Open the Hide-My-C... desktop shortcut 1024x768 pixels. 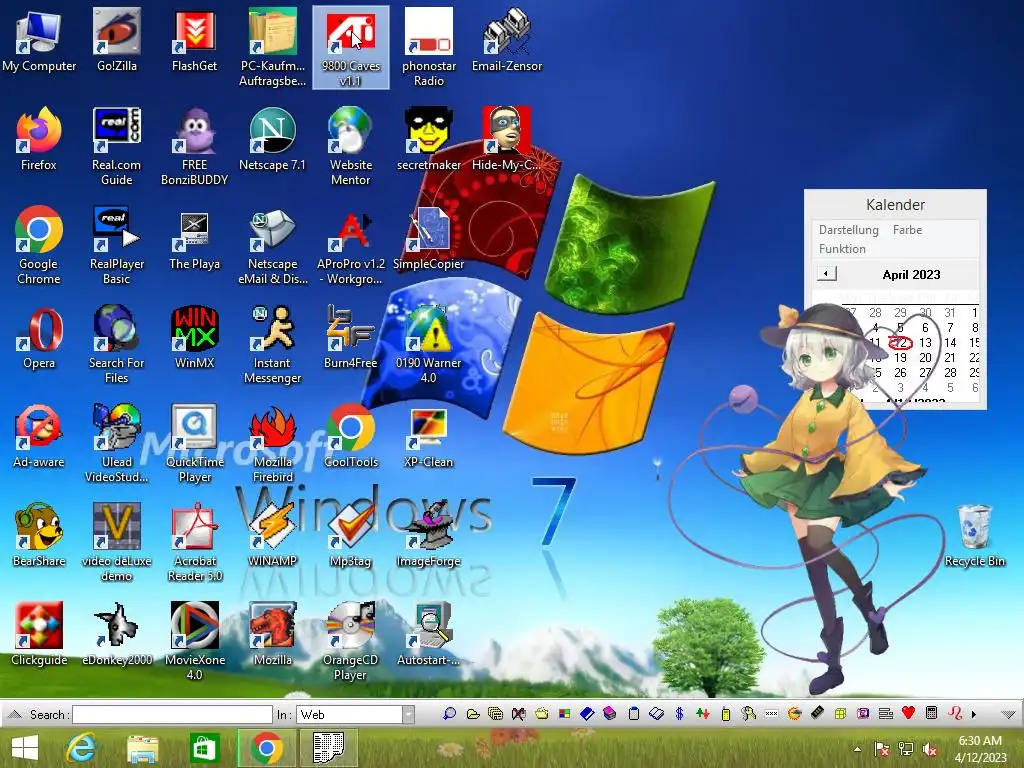click(507, 139)
